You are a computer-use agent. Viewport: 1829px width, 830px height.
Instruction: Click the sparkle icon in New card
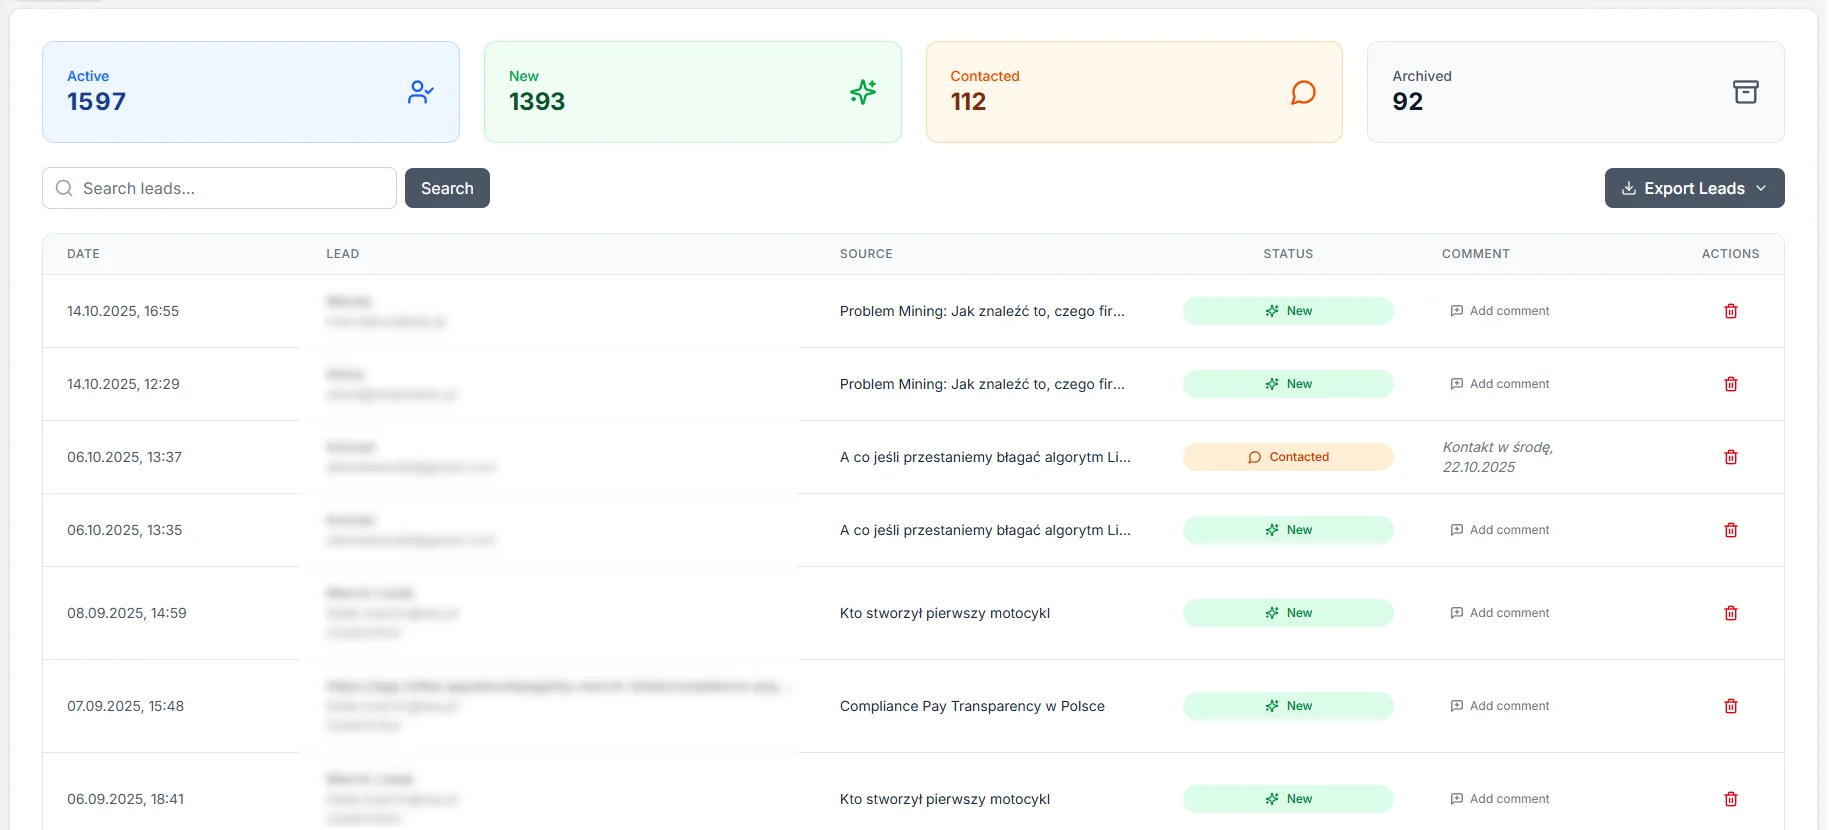pos(862,92)
